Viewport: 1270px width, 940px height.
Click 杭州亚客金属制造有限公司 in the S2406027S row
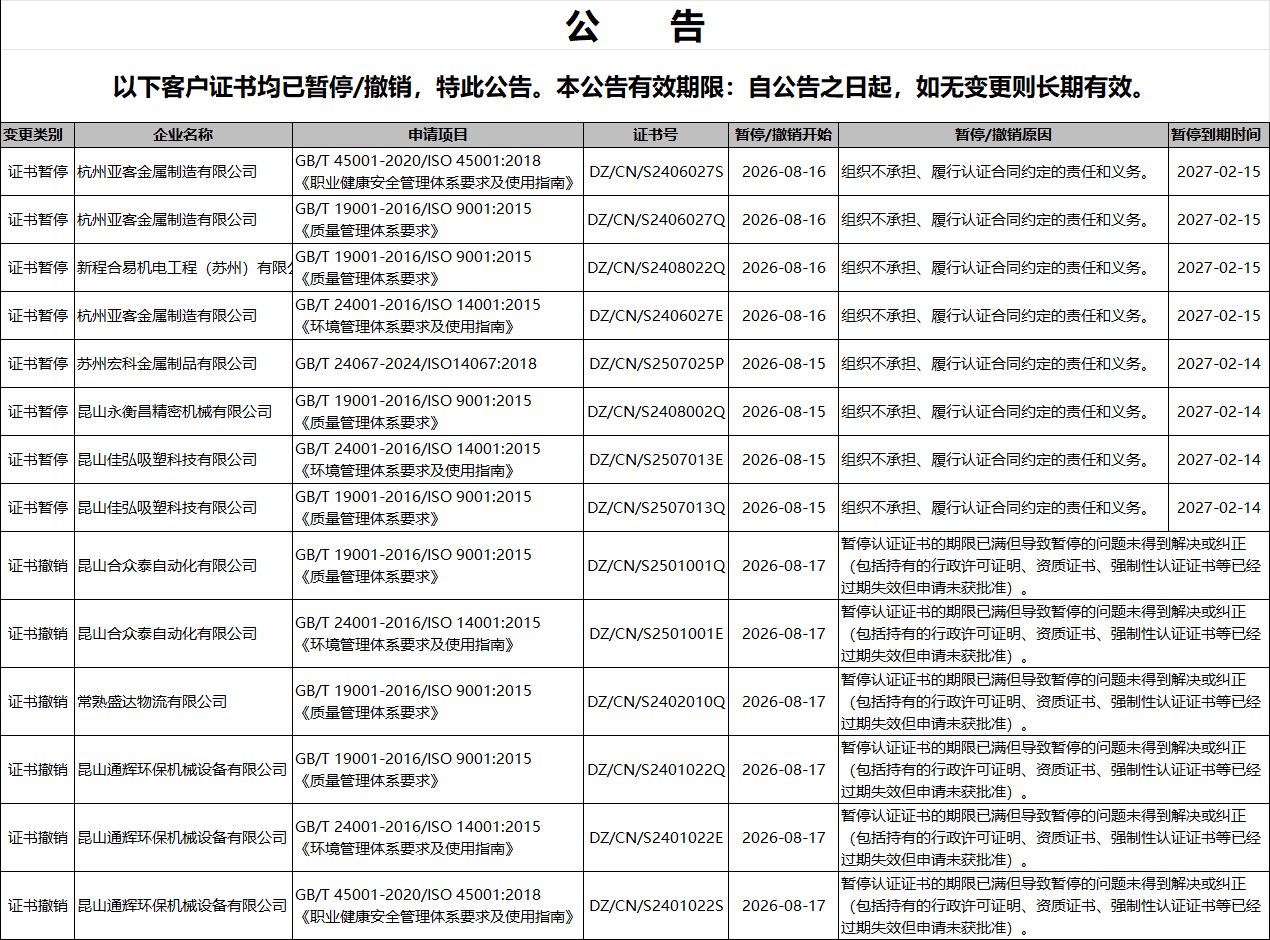pyautogui.click(x=167, y=171)
